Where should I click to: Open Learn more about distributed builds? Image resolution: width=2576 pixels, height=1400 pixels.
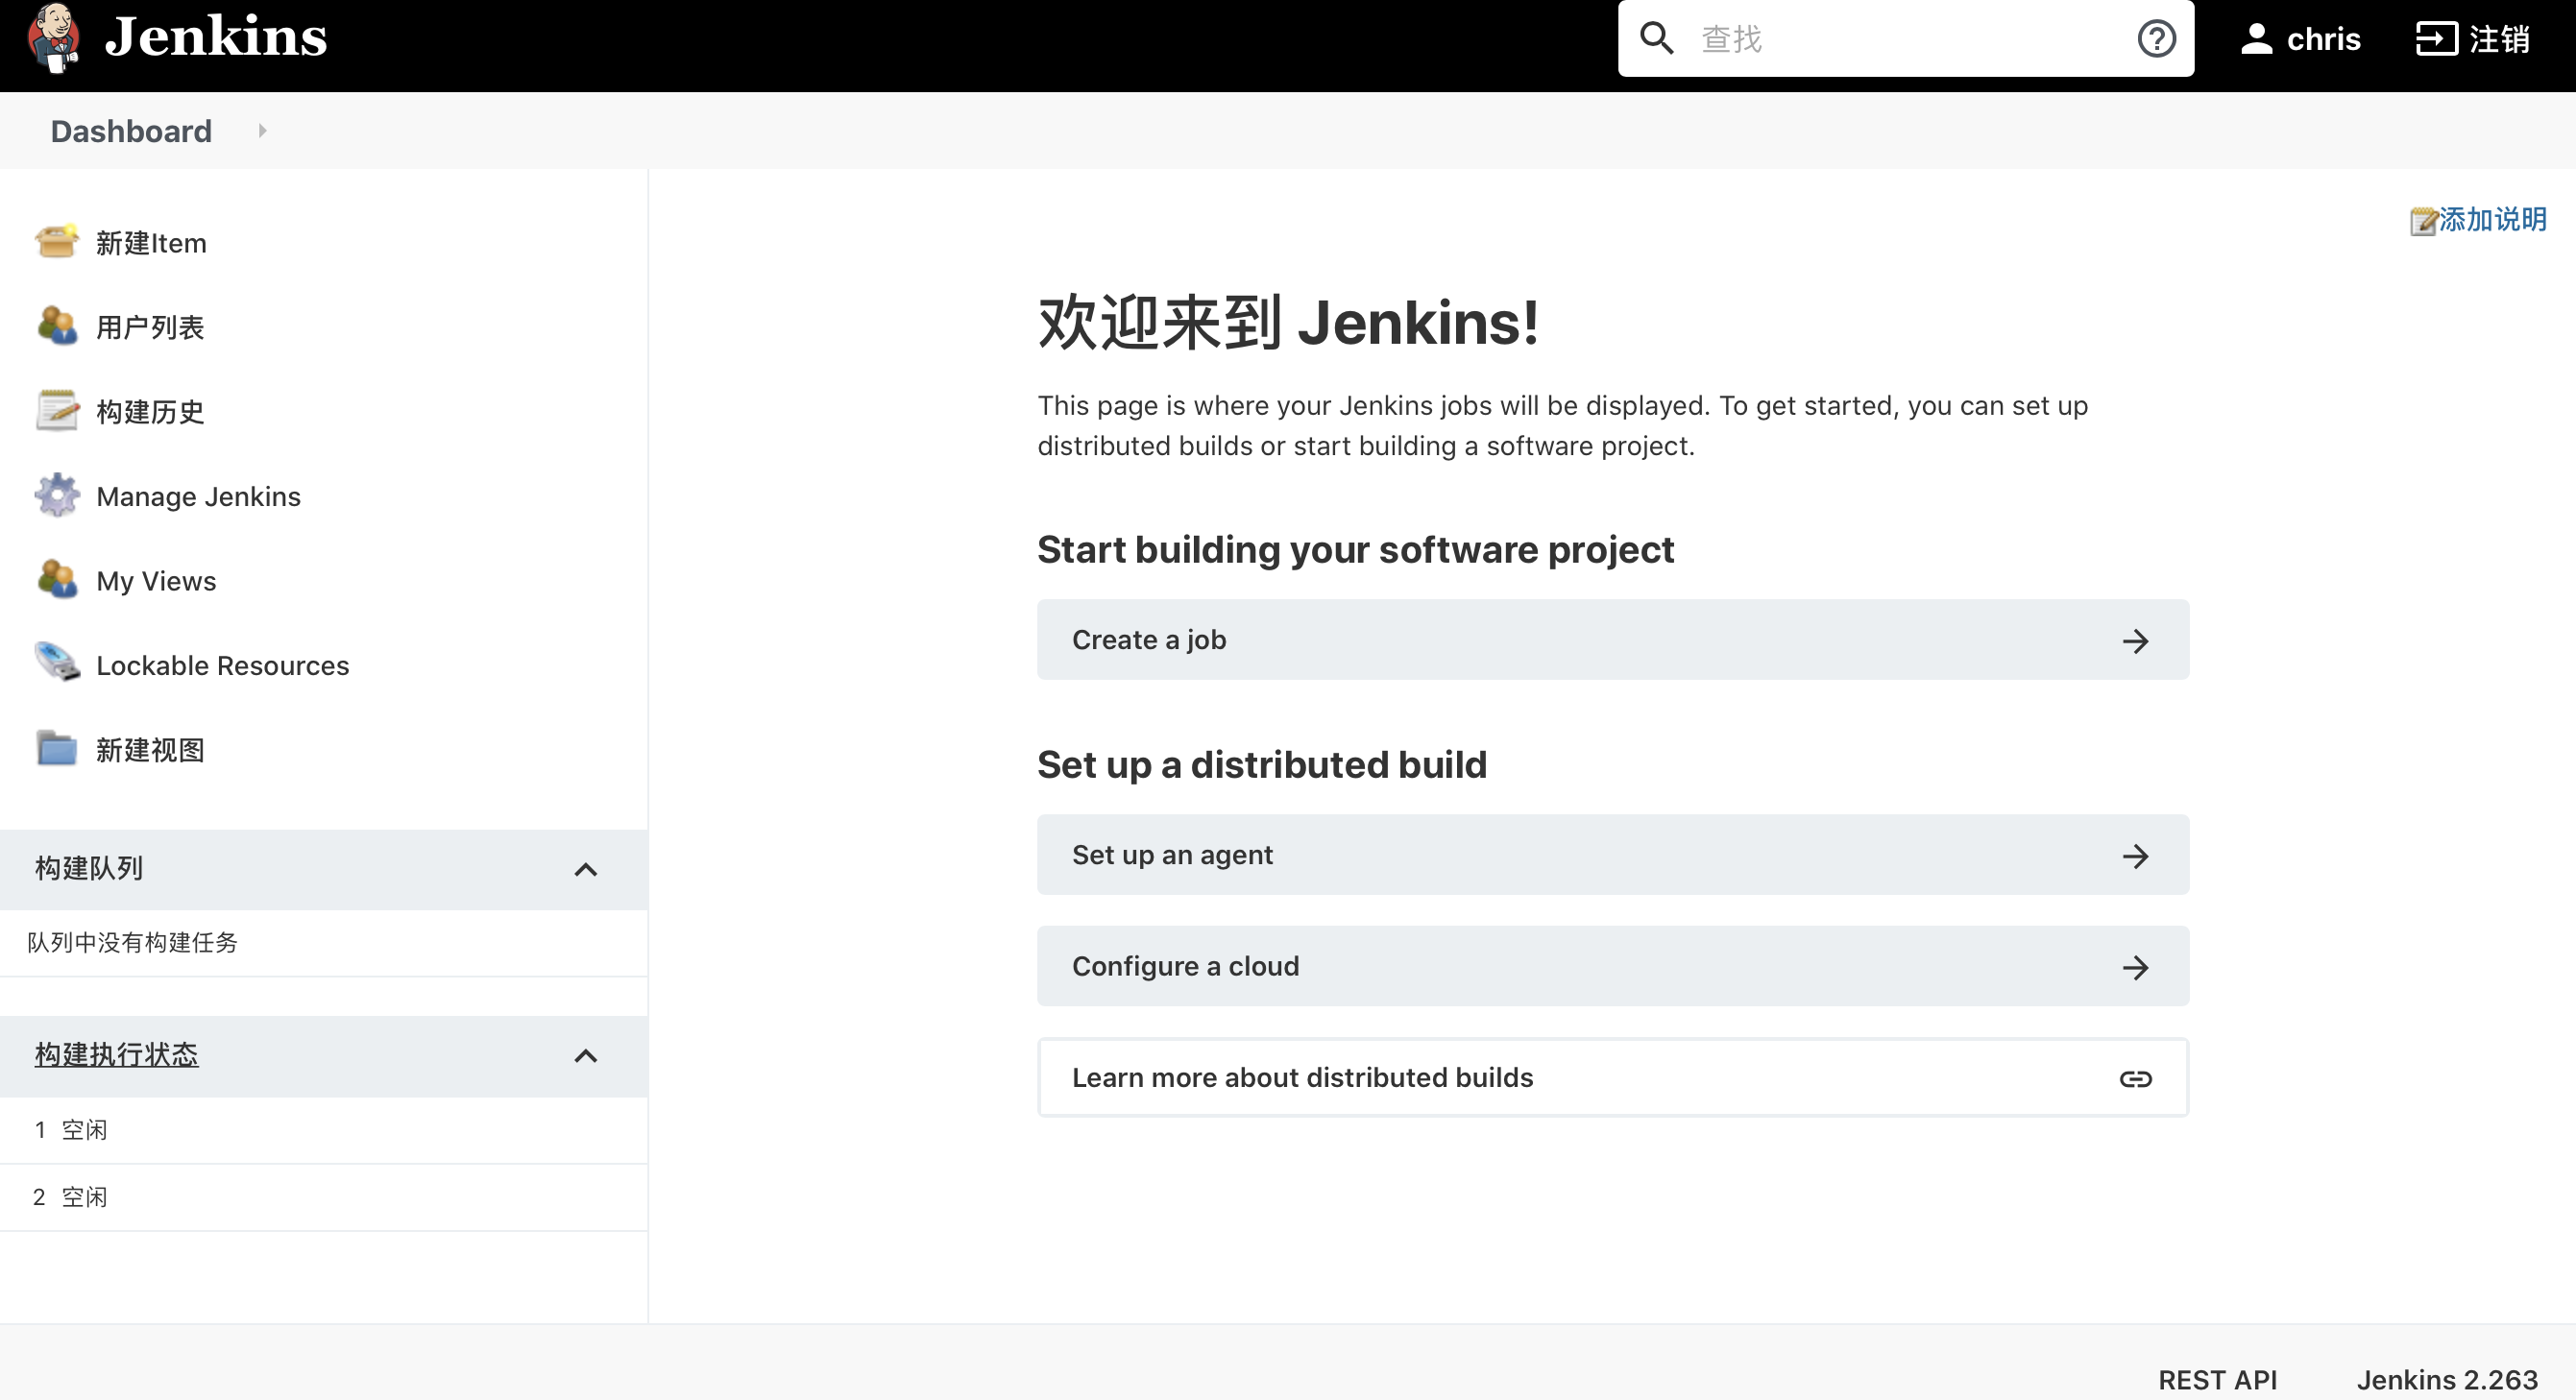pos(1612,1077)
